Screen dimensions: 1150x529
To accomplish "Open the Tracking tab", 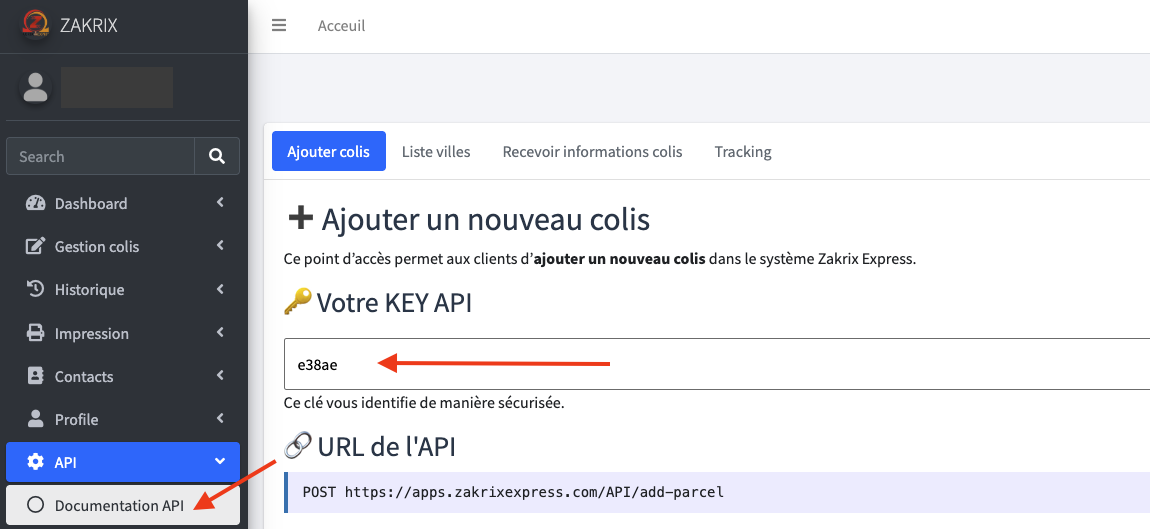I will [x=743, y=152].
